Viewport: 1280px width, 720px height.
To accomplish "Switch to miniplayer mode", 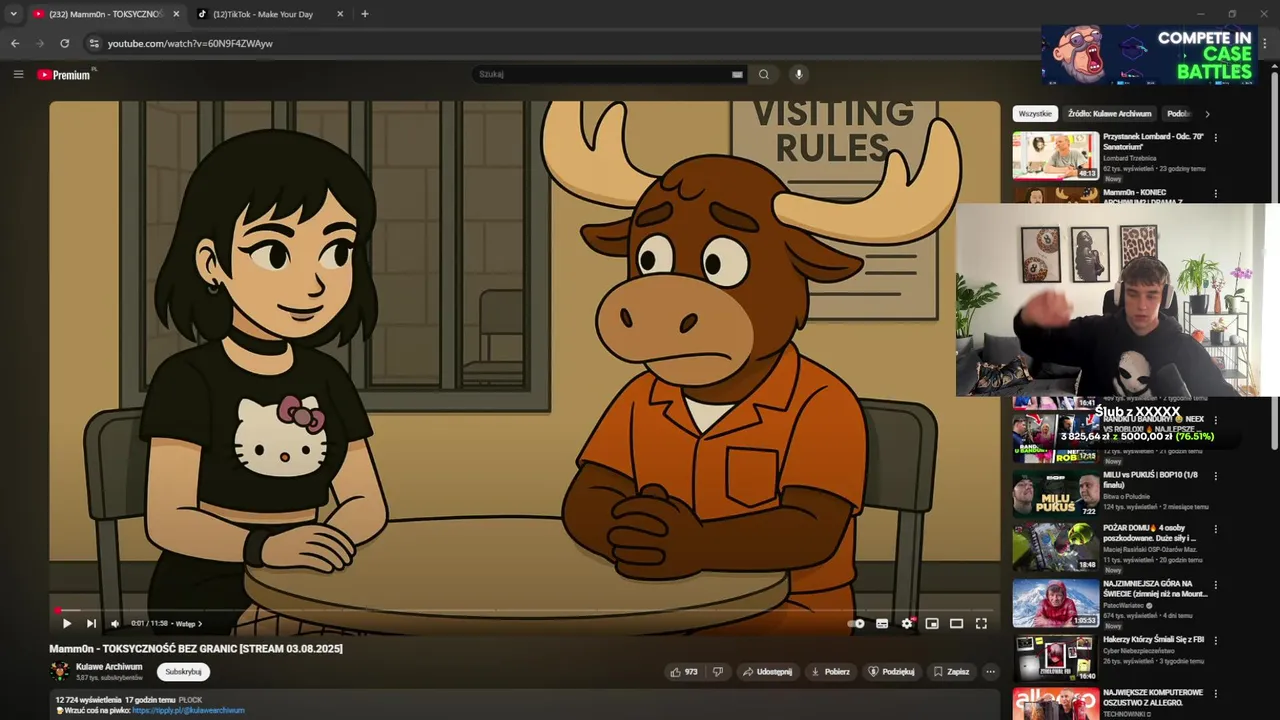I will coord(932,623).
